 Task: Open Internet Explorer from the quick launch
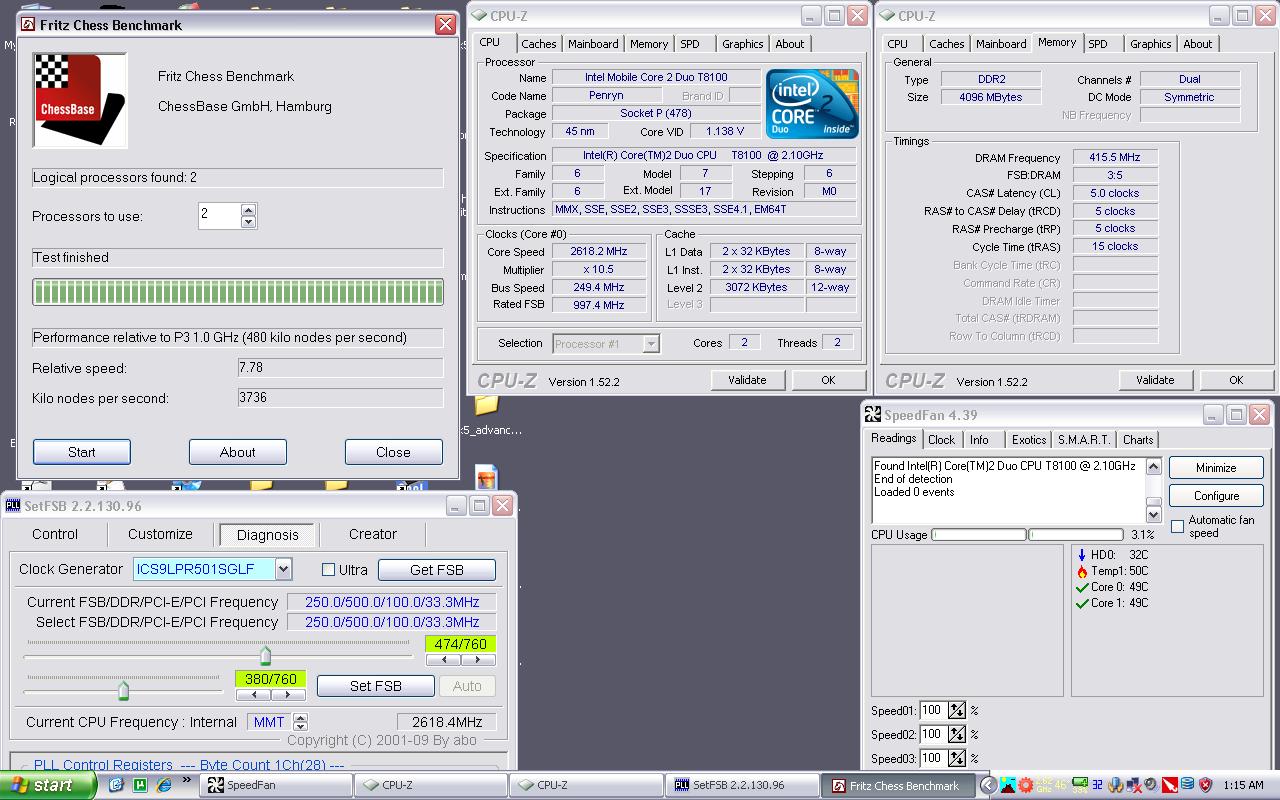165,785
